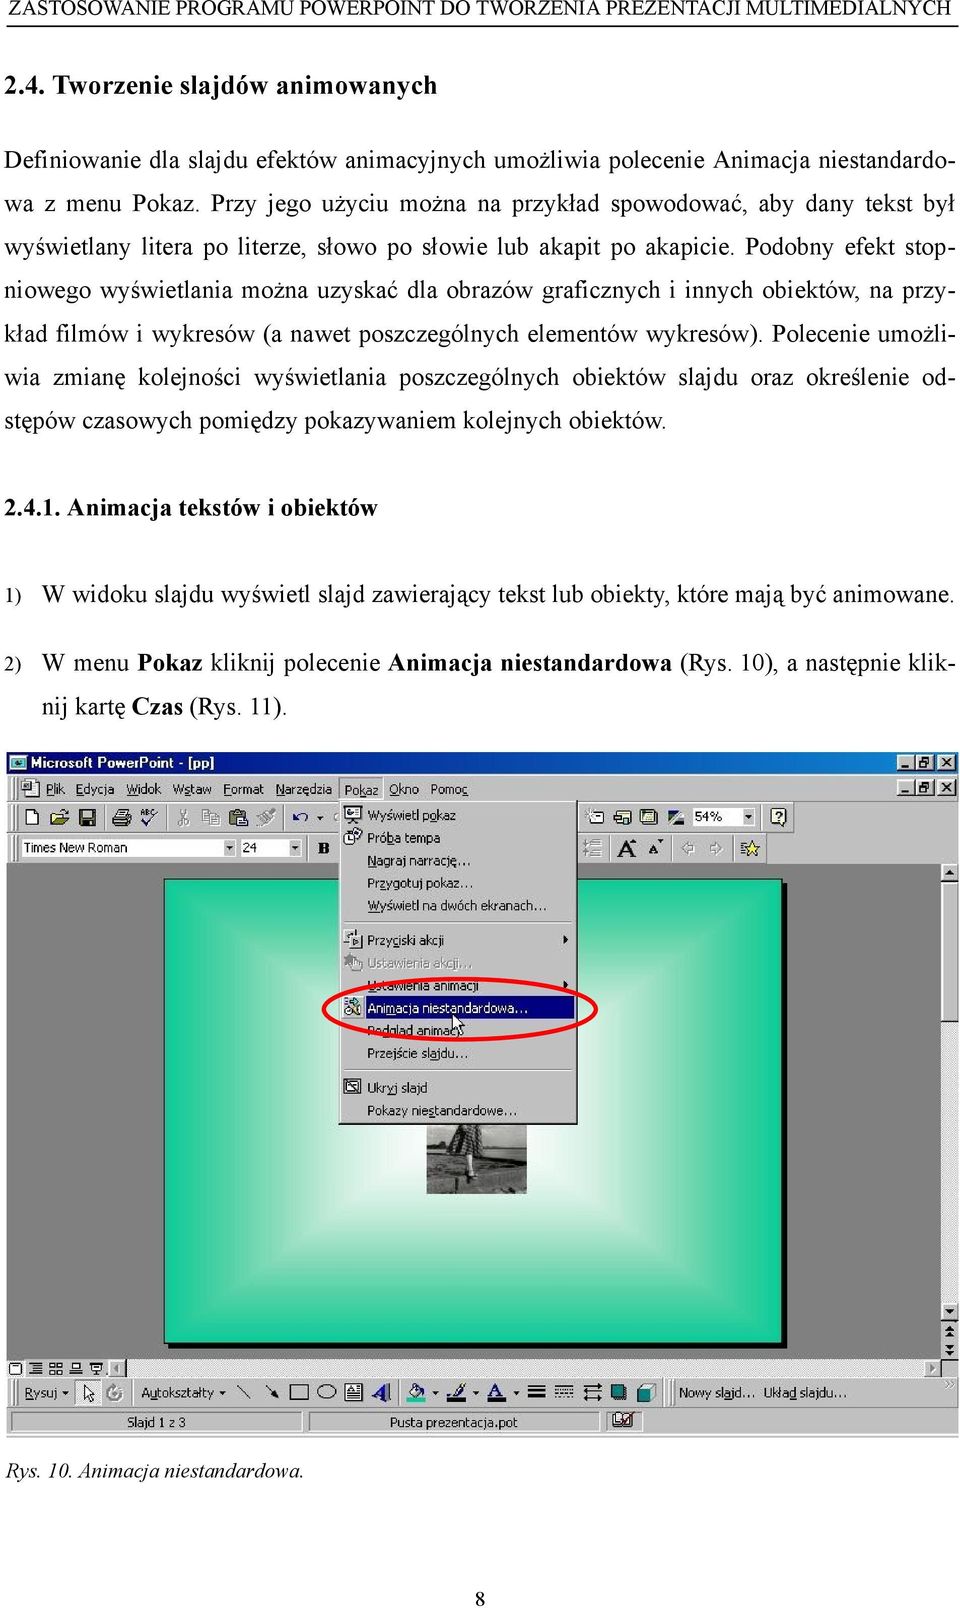
Task: Click the spelling status icon in status bar
Action: click(x=622, y=1421)
